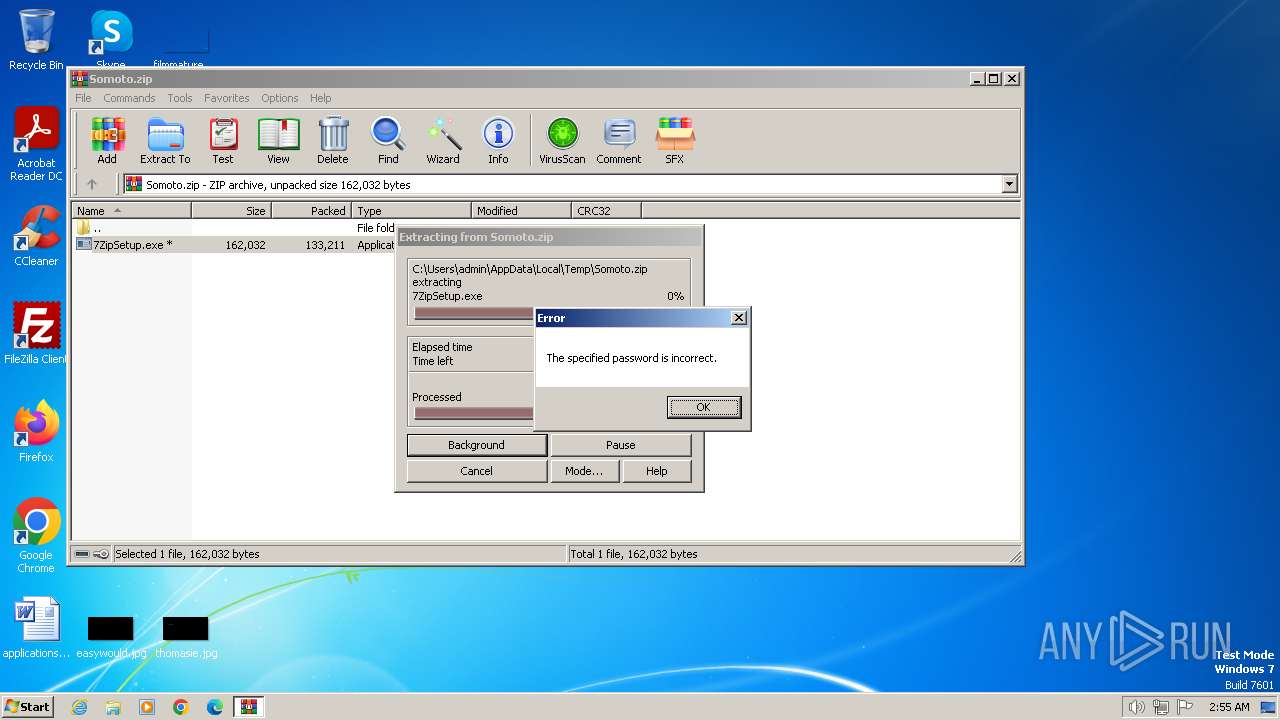
Task: Open the Help menu
Action: tap(320, 98)
